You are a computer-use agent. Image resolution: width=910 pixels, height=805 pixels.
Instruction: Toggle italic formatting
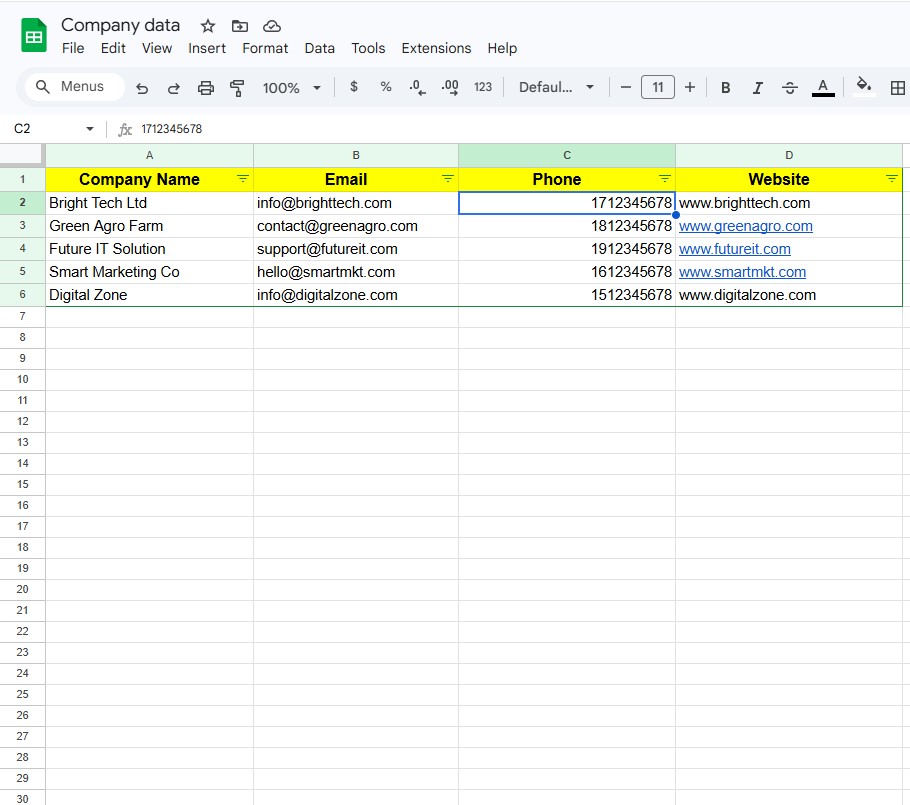[x=757, y=88]
